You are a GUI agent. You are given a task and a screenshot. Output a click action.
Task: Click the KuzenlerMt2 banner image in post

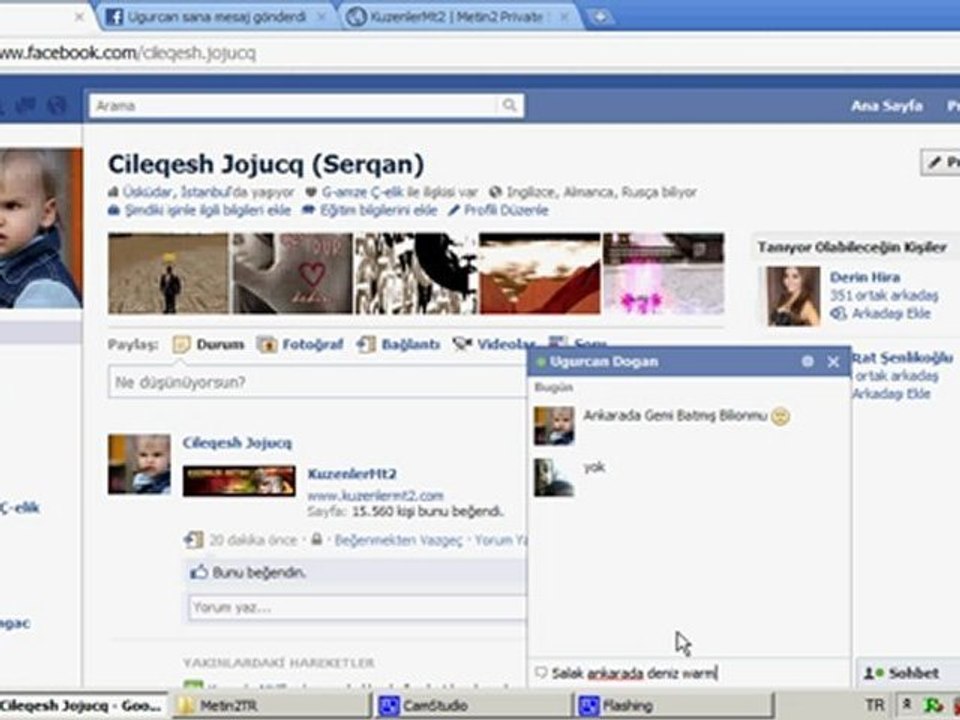239,481
